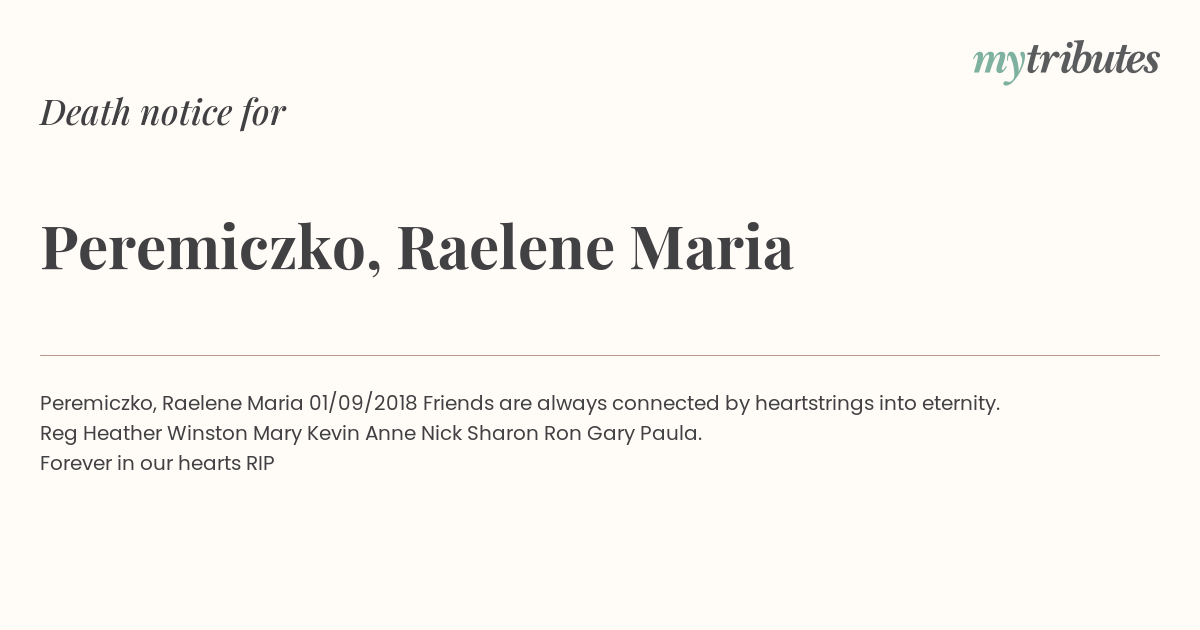Click "Maria" in the large title
1200x630 pixels.
click(712, 248)
